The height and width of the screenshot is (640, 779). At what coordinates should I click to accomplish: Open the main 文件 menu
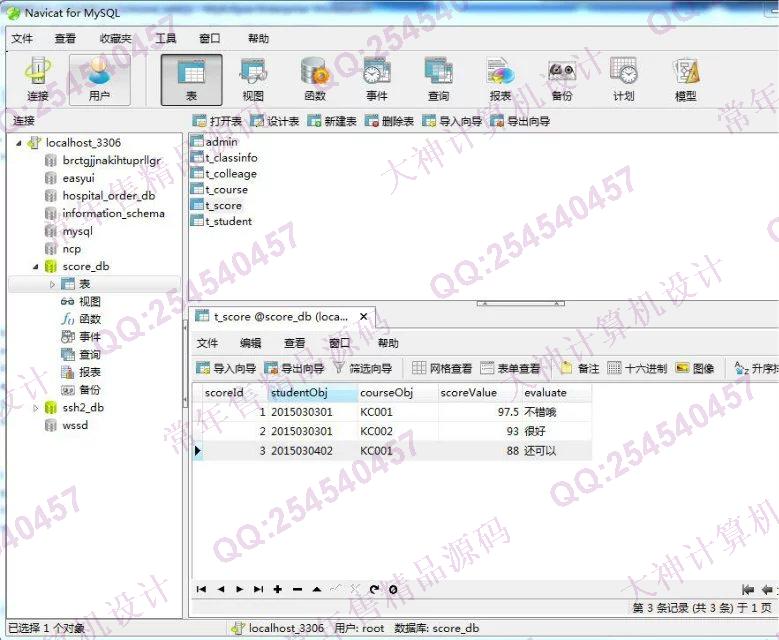(22, 38)
